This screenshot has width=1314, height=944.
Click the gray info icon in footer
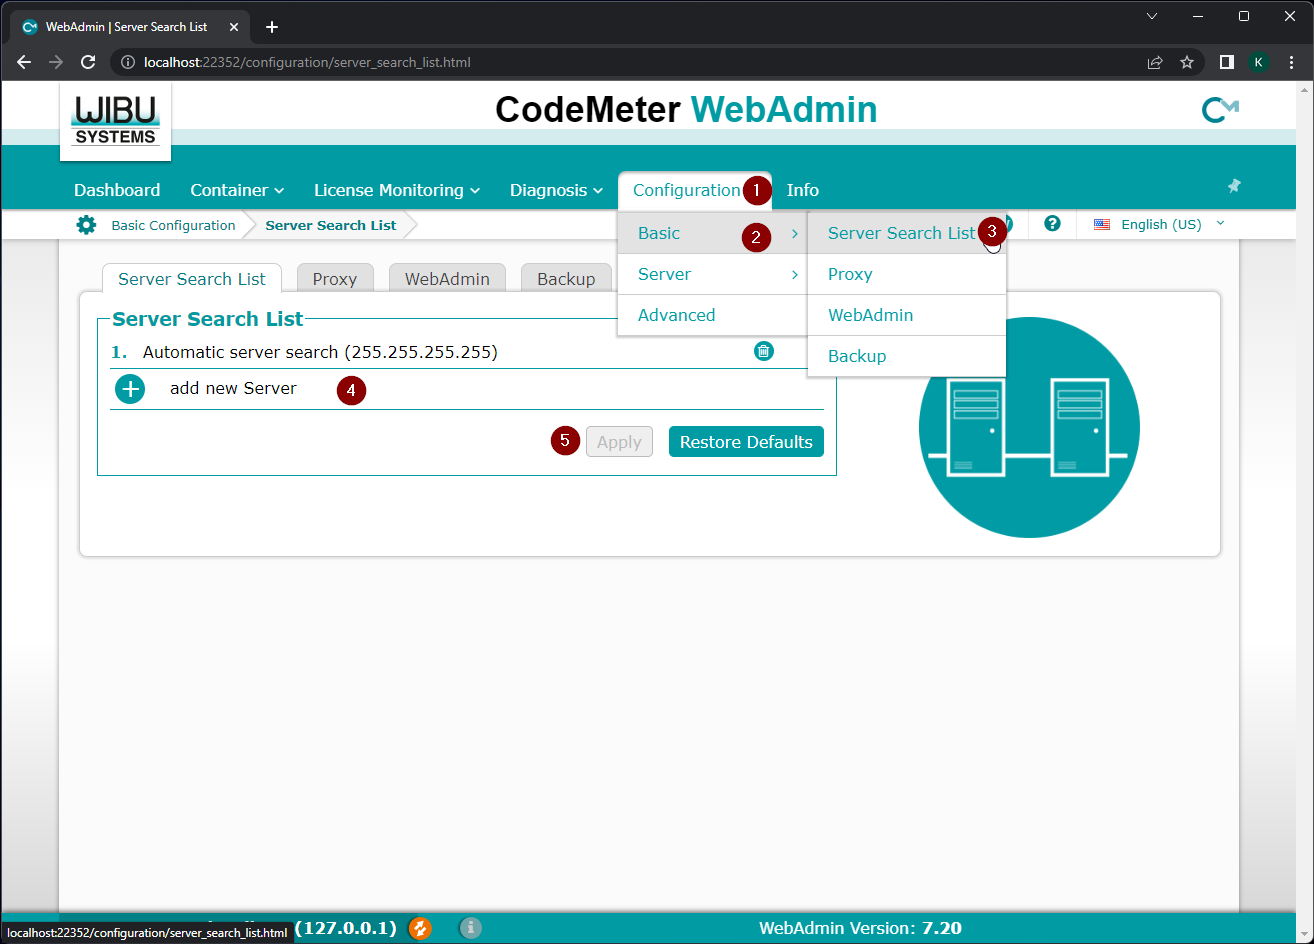471,928
